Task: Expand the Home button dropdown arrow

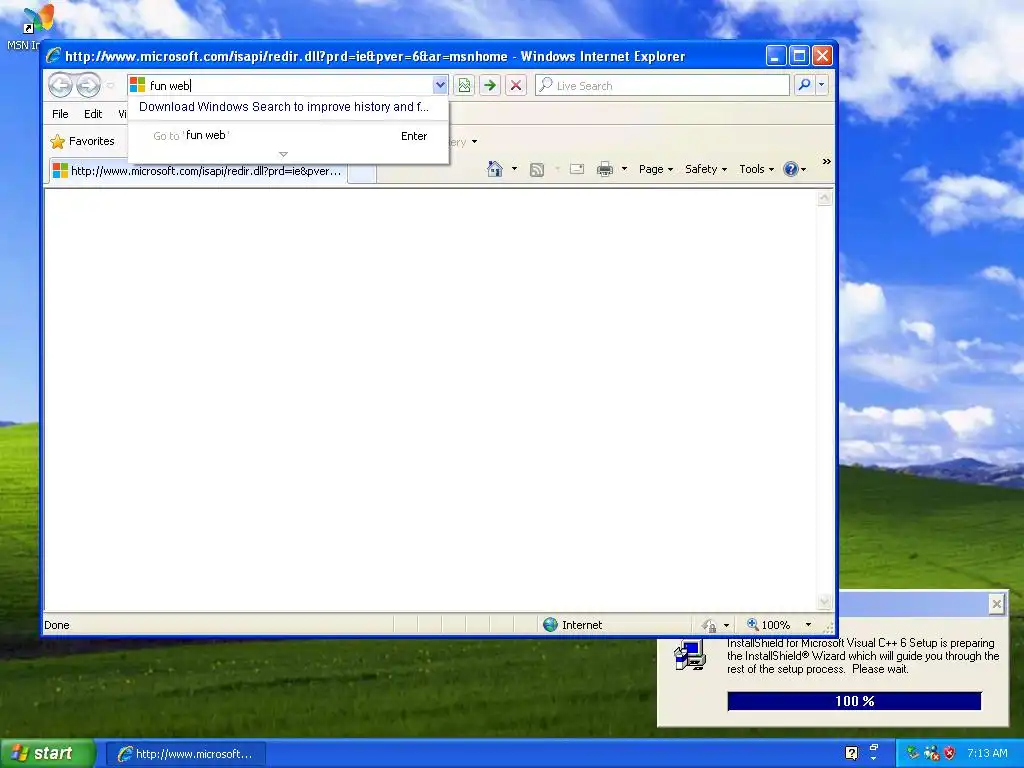Action: 514,169
